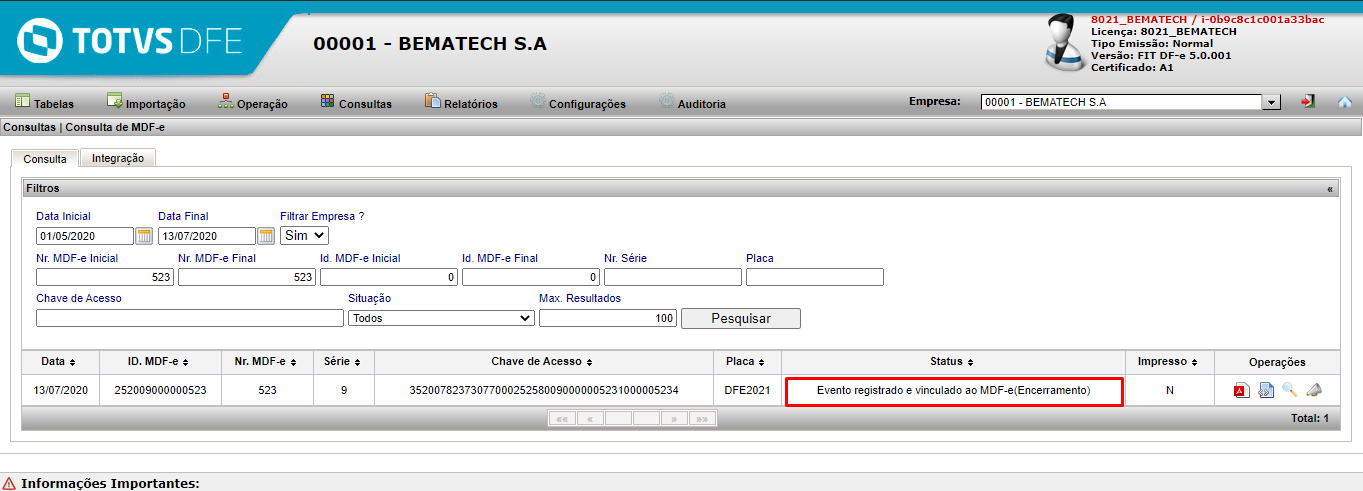
Task: Select the Consulta tab
Action: tap(45, 158)
